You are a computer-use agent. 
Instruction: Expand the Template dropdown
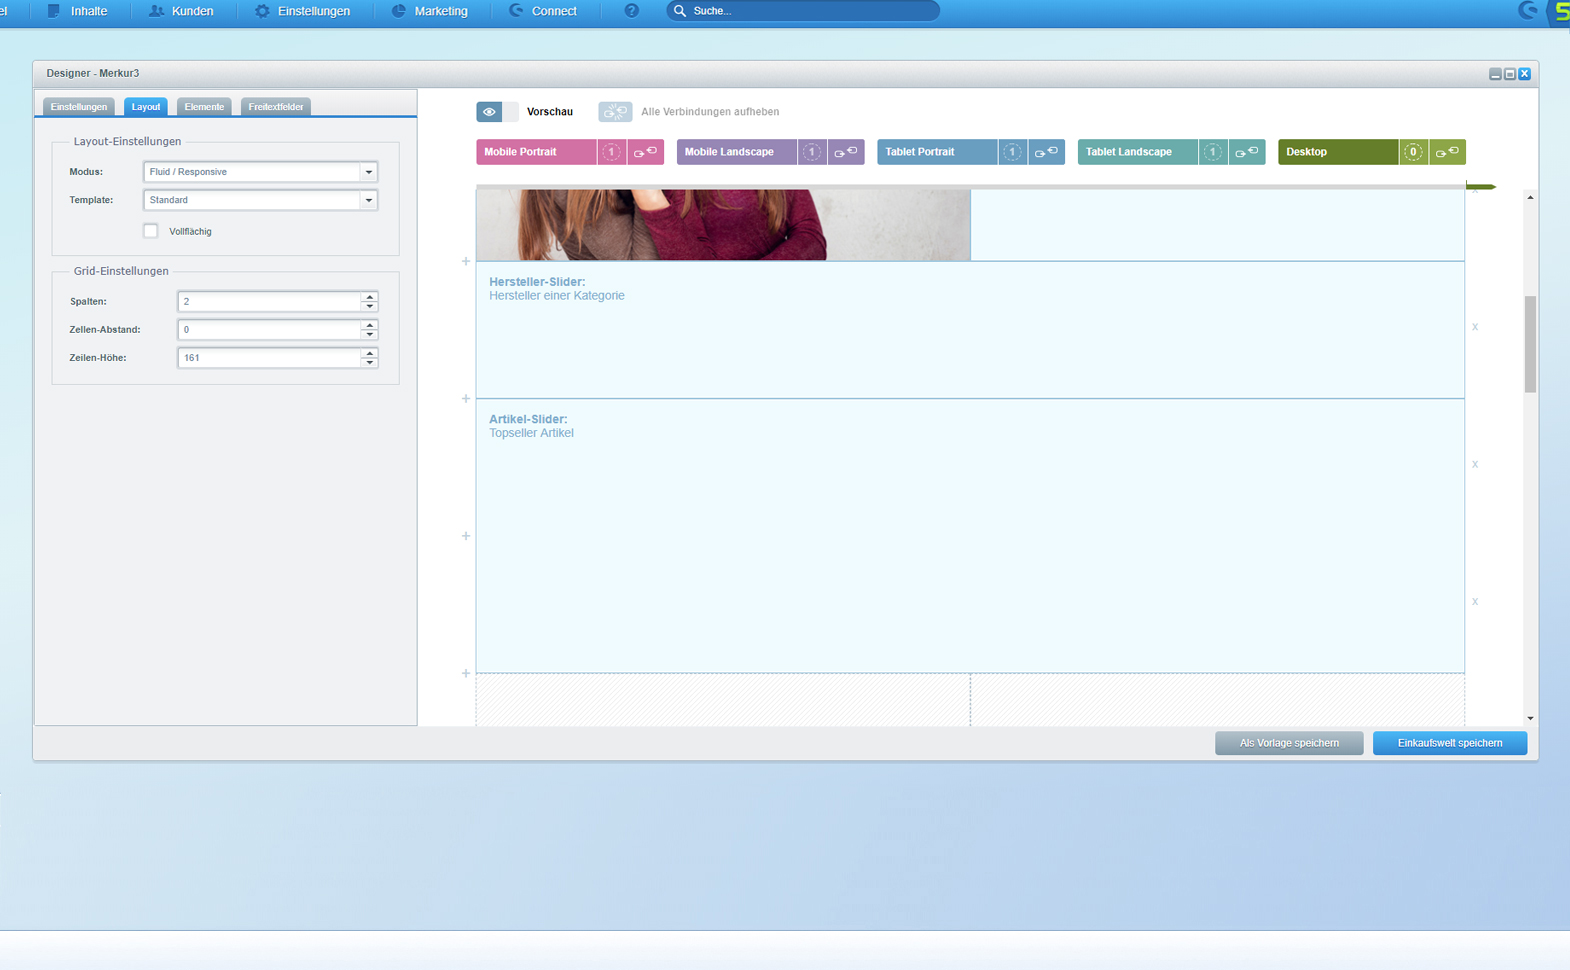coord(368,200)
